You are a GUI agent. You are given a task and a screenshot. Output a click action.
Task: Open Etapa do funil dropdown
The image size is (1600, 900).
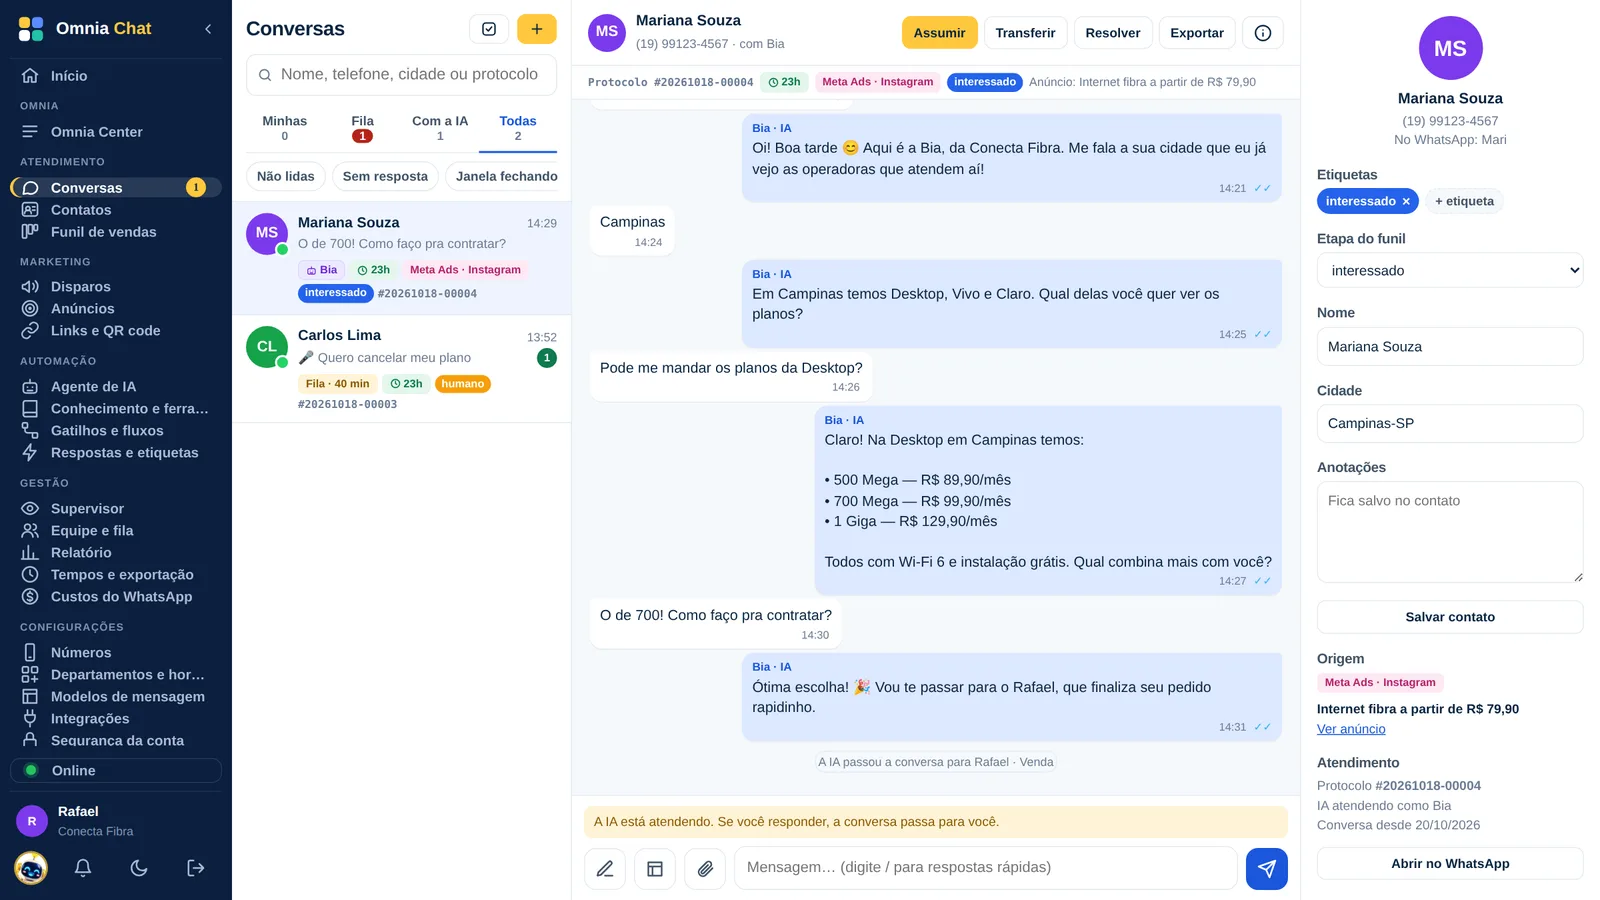pyautogui.click(x=1450, y=271)
